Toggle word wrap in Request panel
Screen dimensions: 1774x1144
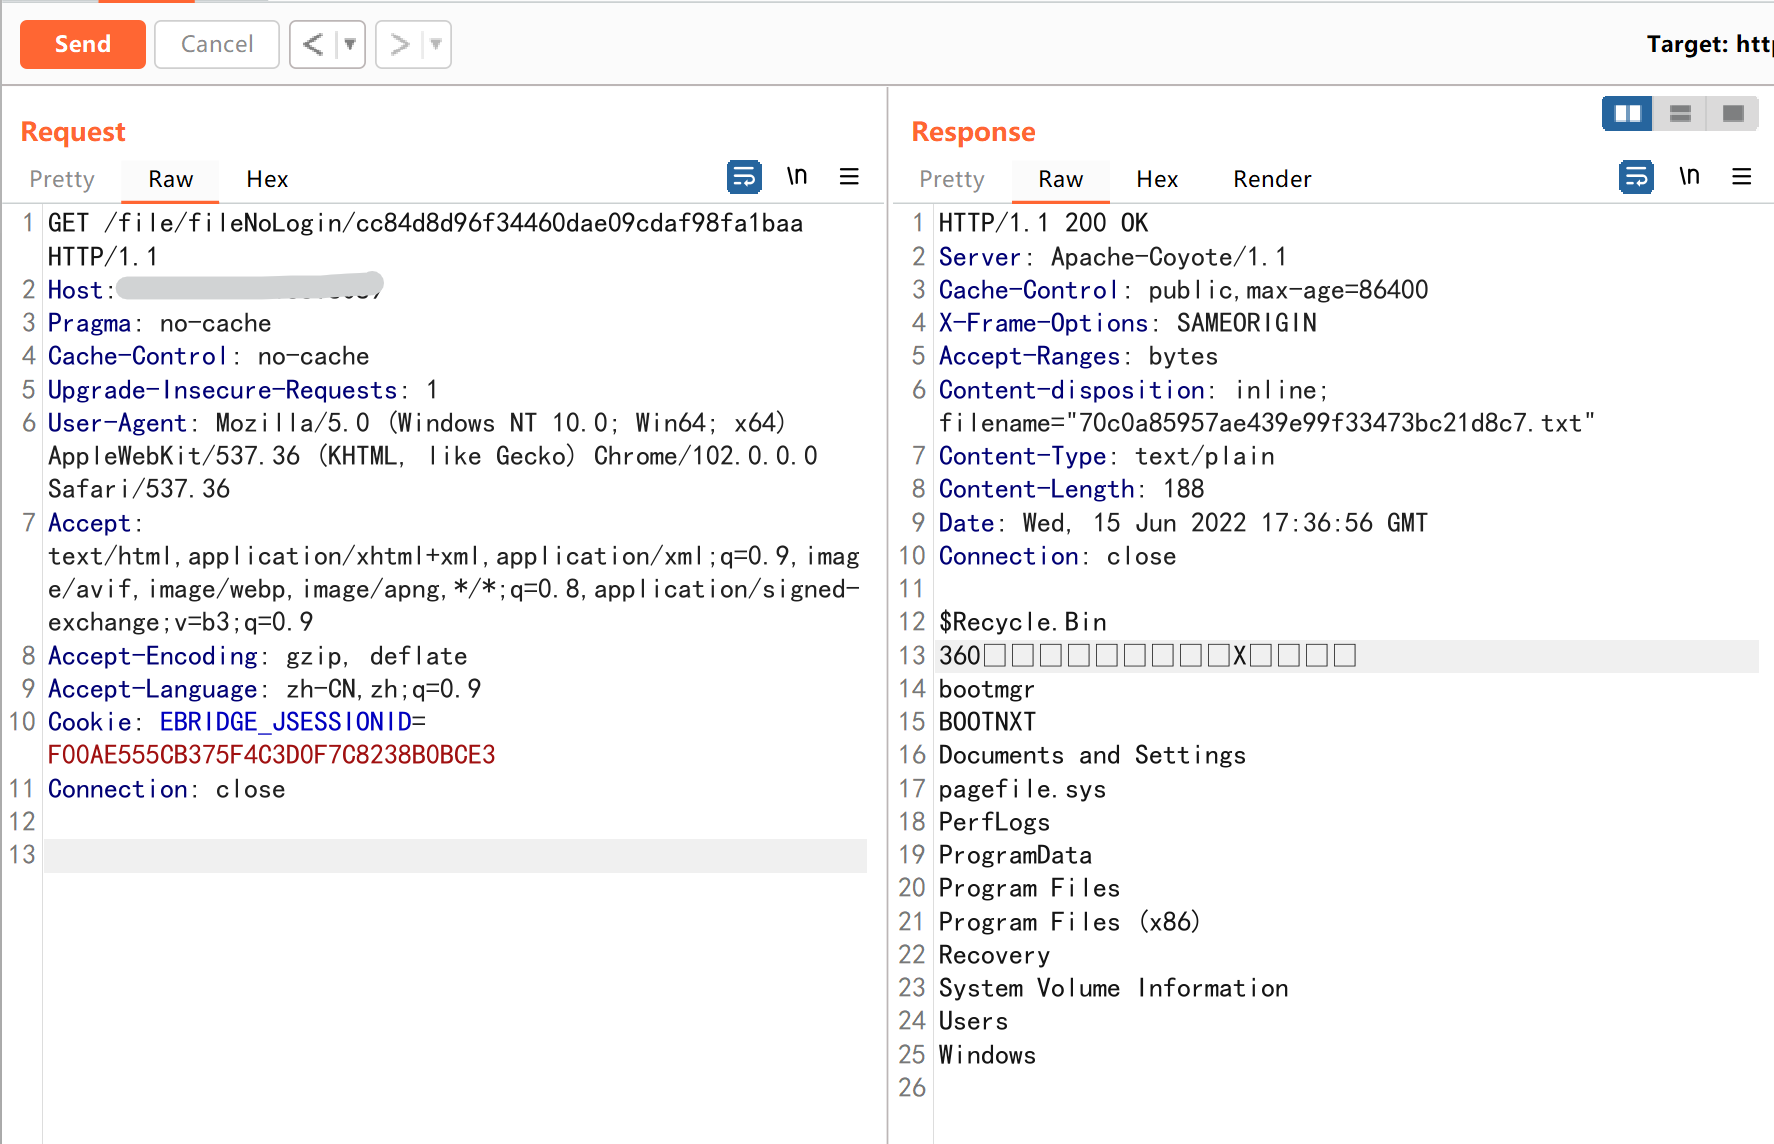tap(743, 177)
